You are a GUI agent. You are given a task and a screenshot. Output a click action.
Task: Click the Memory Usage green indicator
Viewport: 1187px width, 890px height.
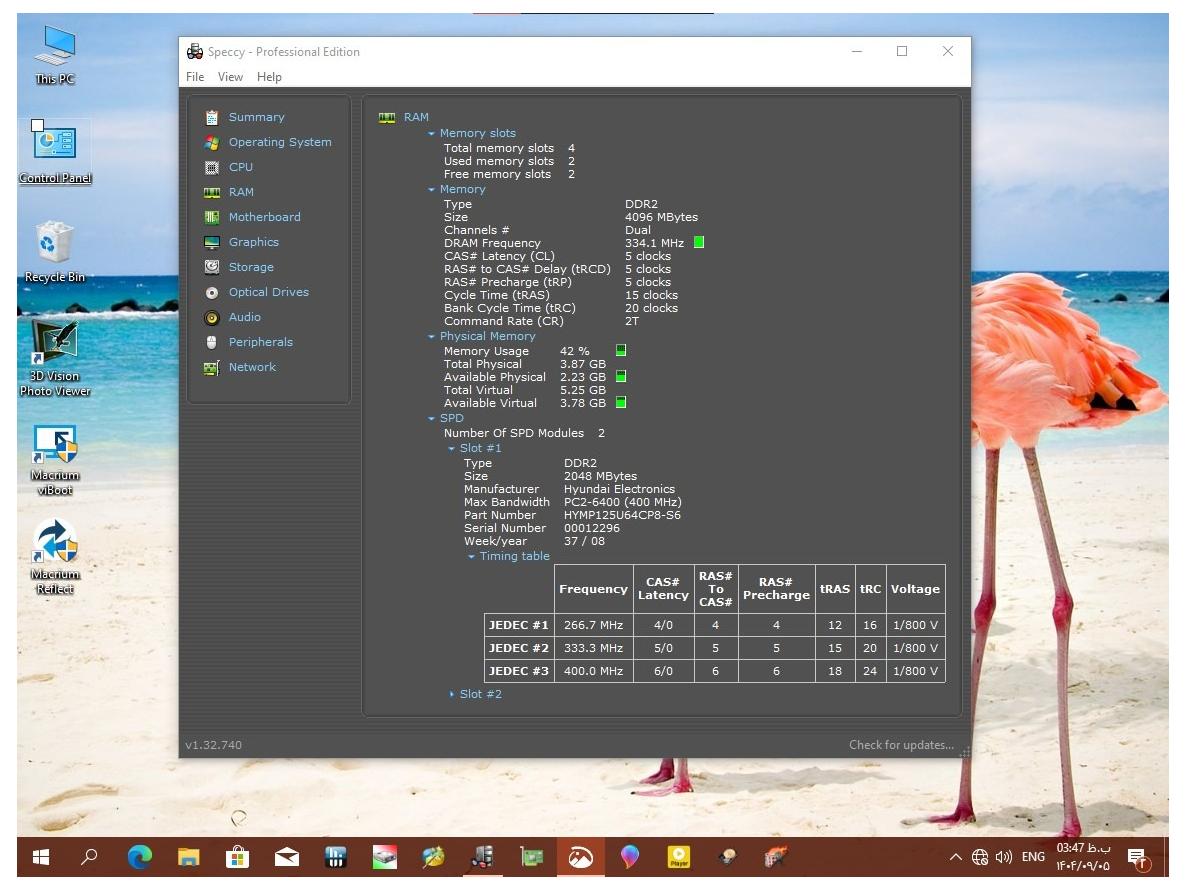pos(621,351)
